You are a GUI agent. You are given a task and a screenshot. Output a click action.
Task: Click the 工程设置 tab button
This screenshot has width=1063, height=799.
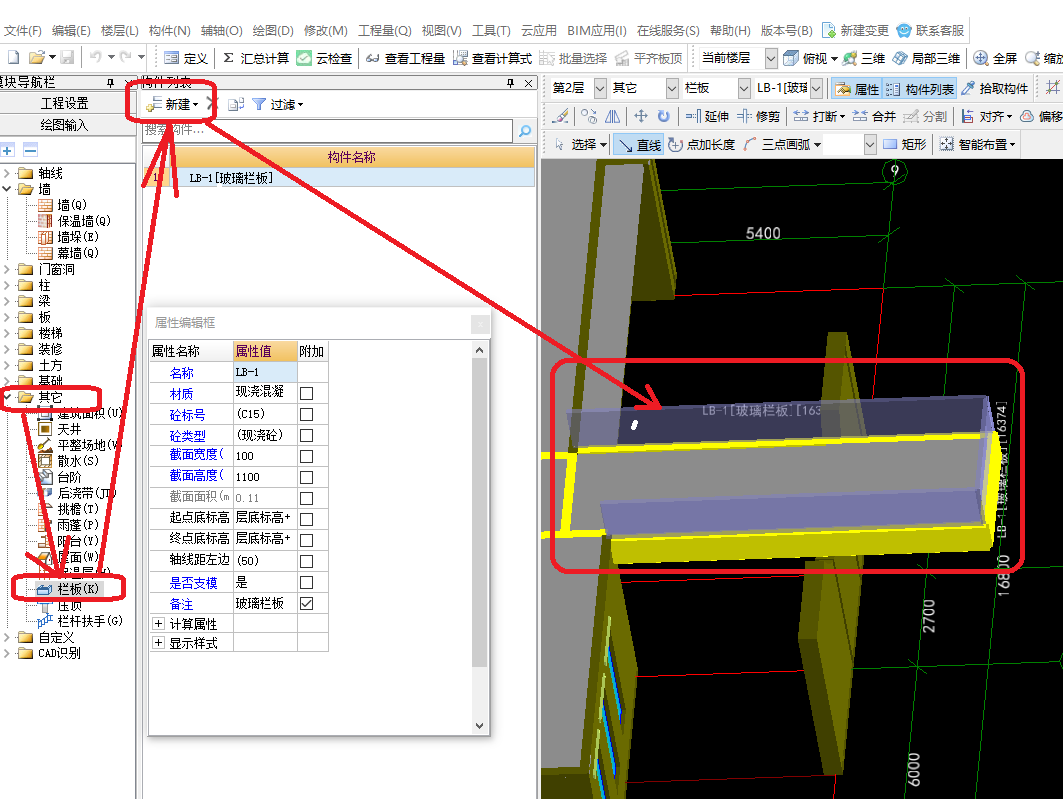(65, 103)
